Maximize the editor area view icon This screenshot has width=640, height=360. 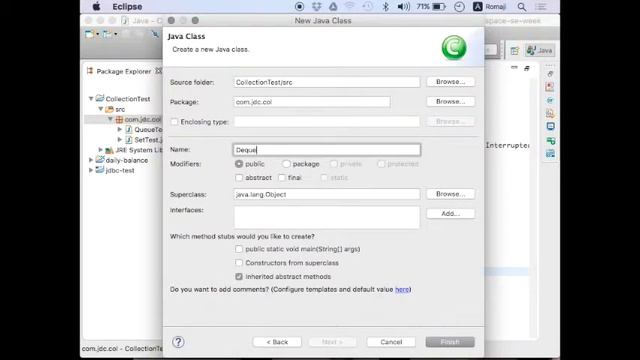pos(527,68)
